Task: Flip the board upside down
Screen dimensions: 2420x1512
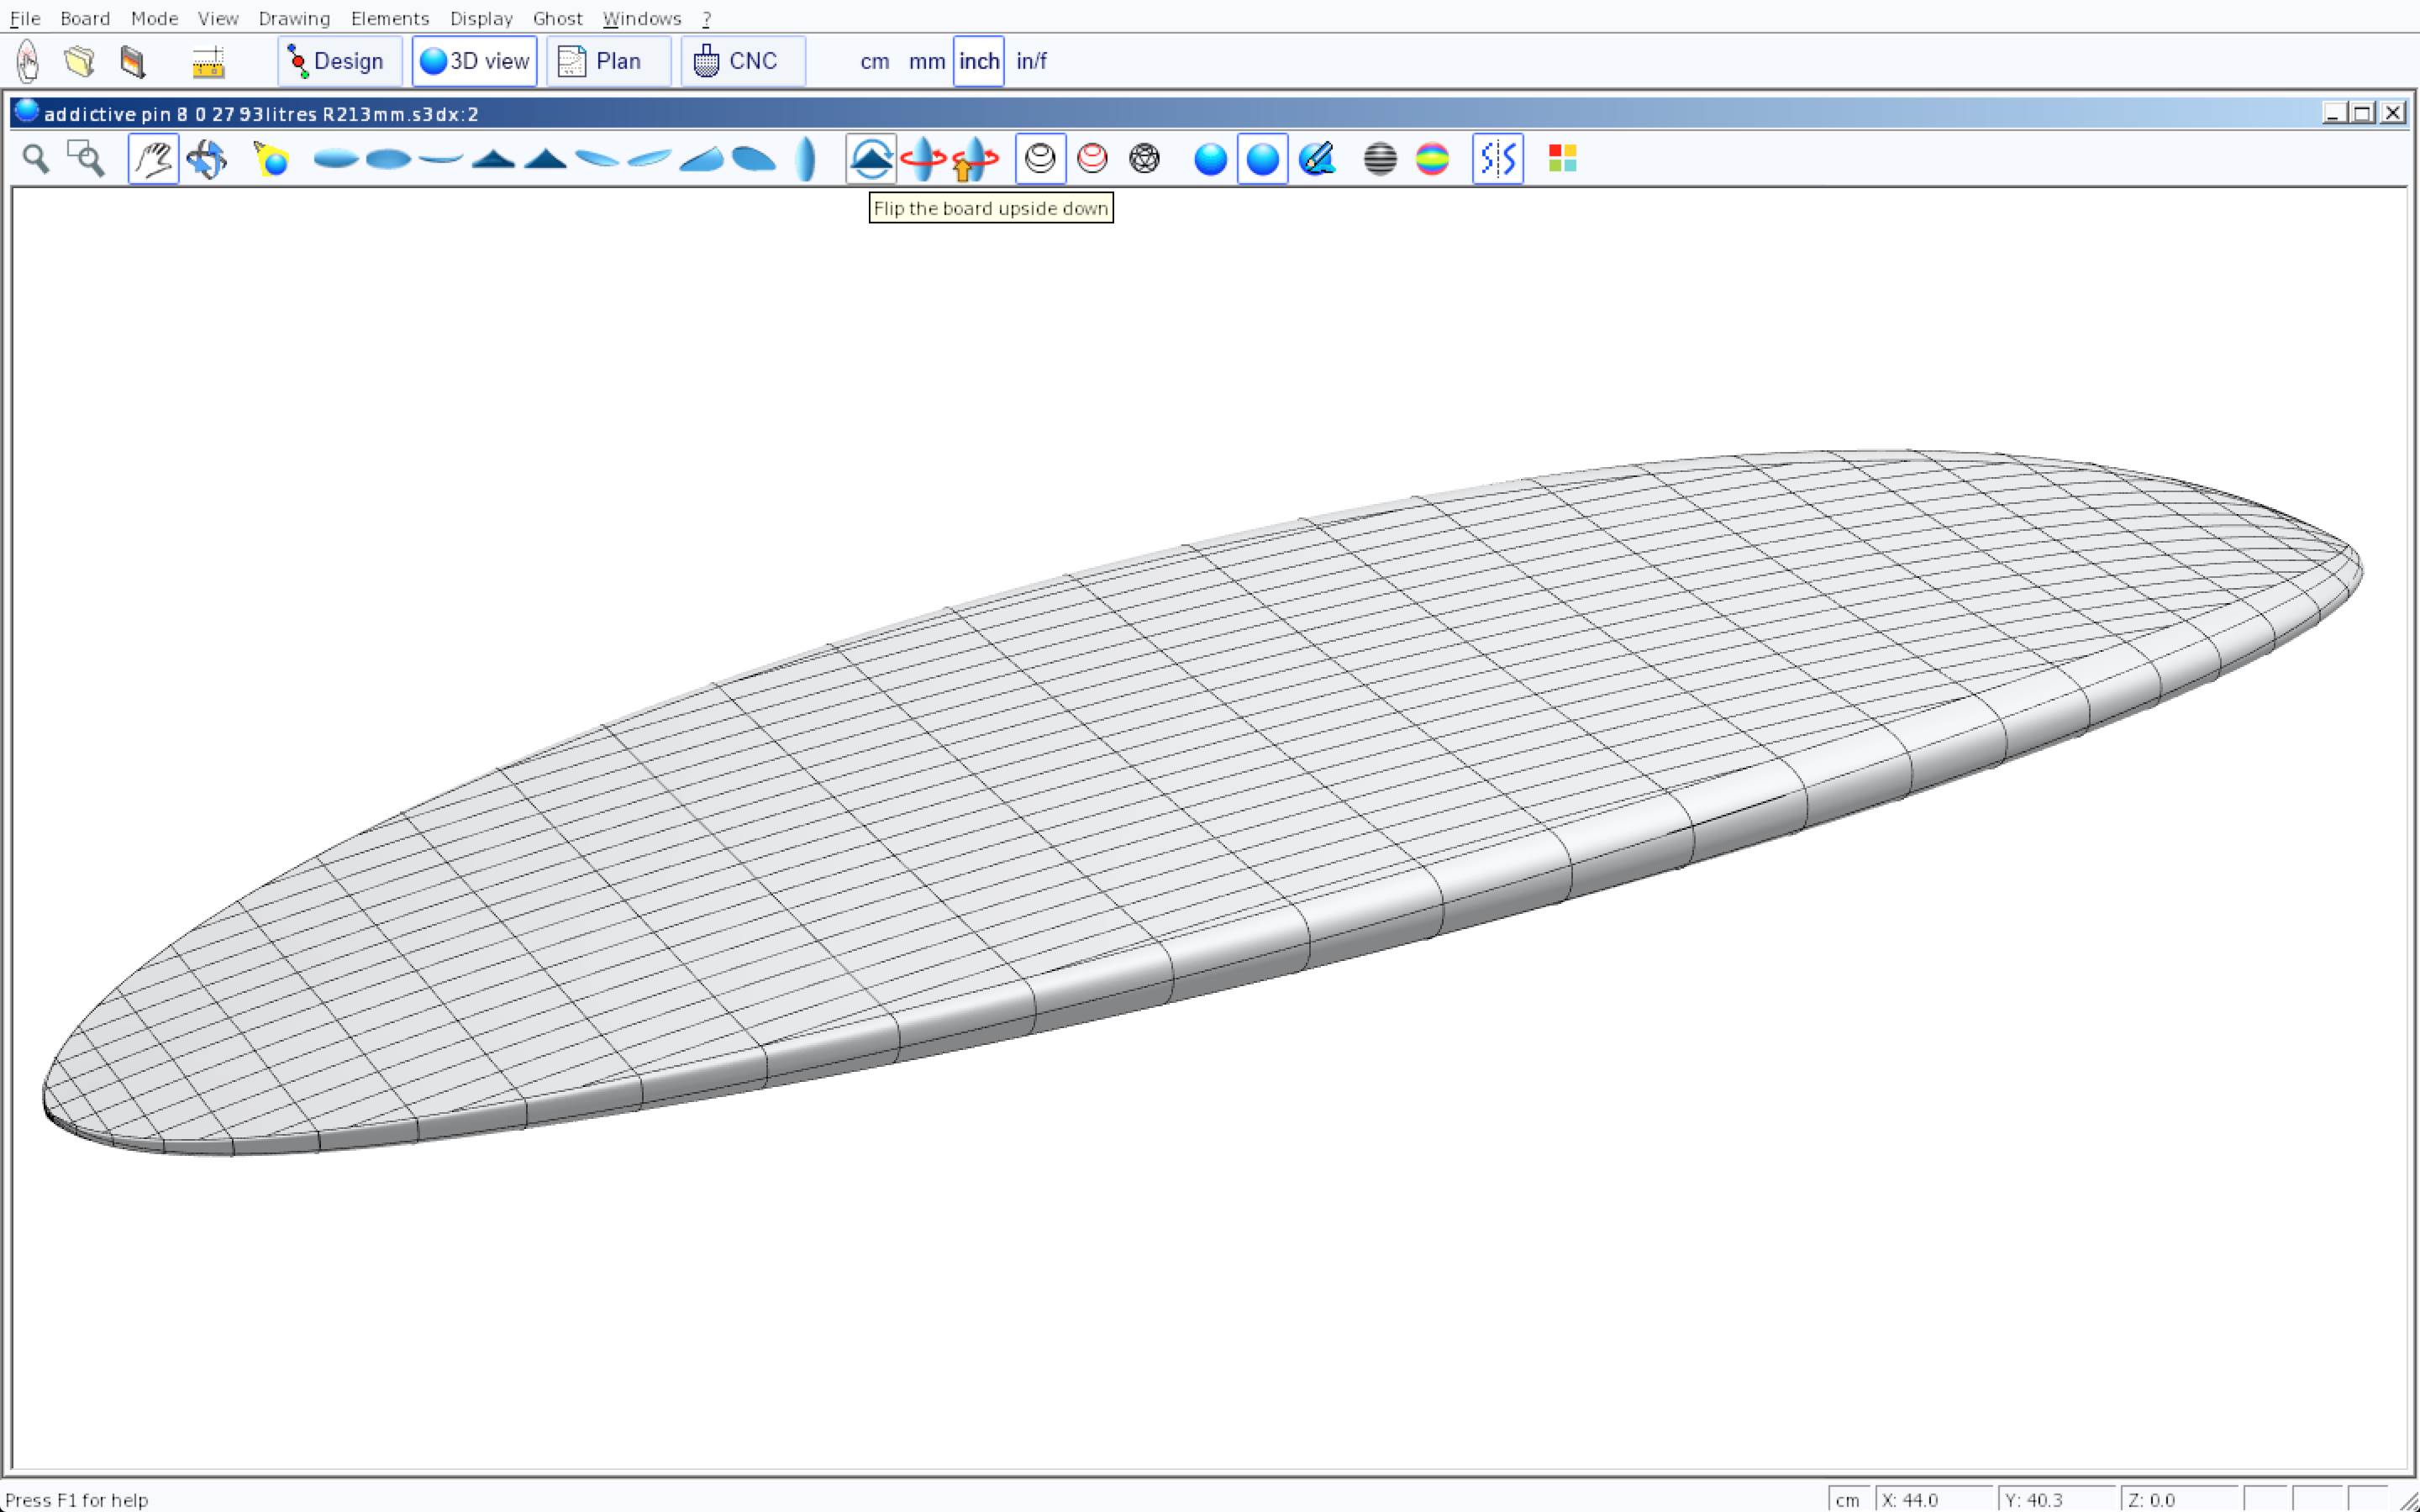Action: click(x=870, y=159)
